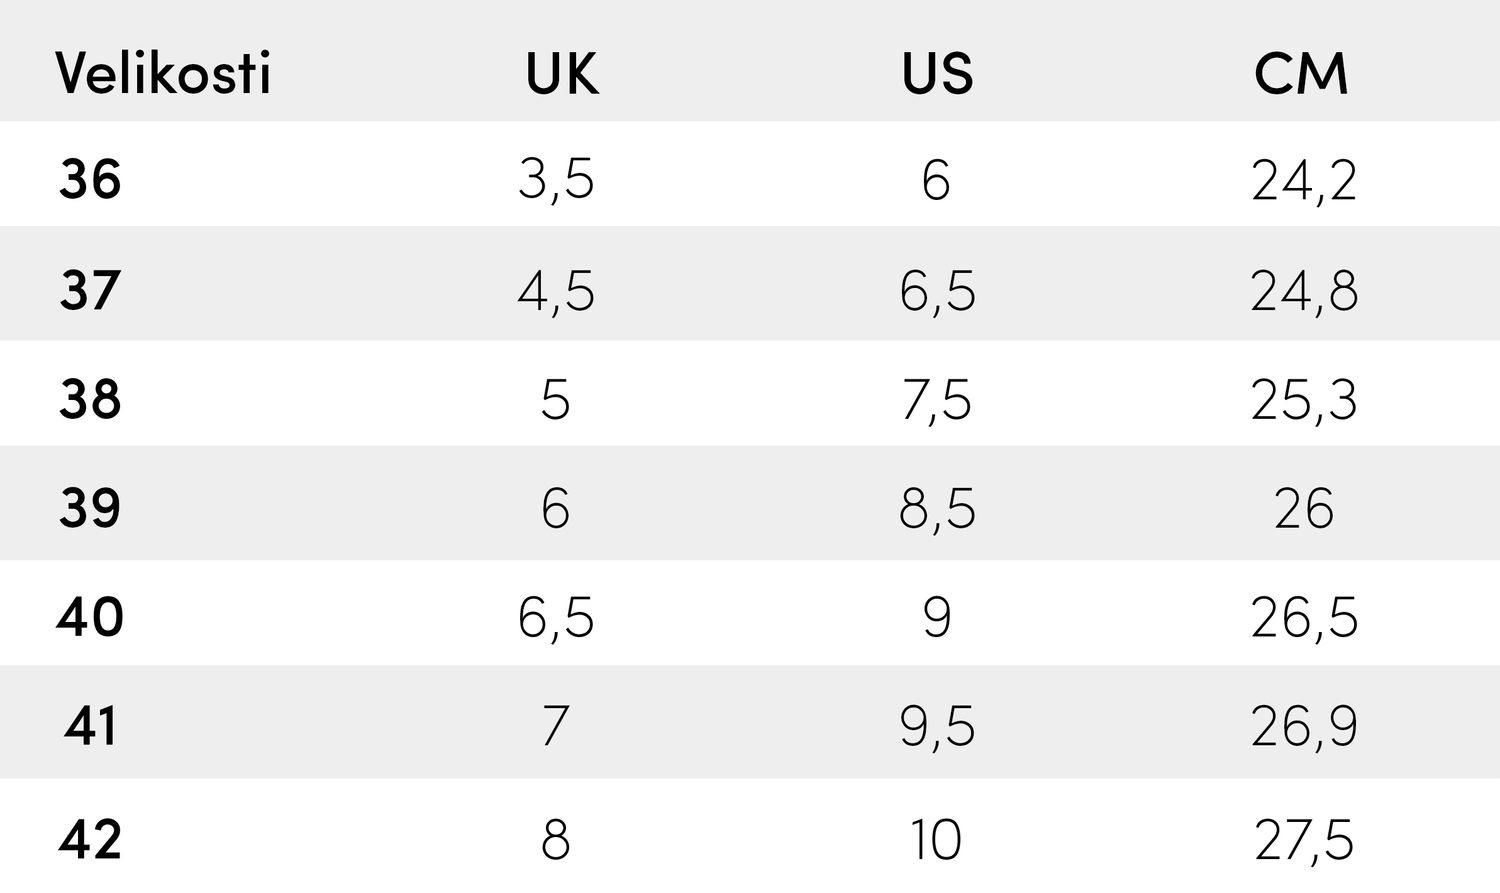
Task: Select size 37 row label
Action: 90,290
